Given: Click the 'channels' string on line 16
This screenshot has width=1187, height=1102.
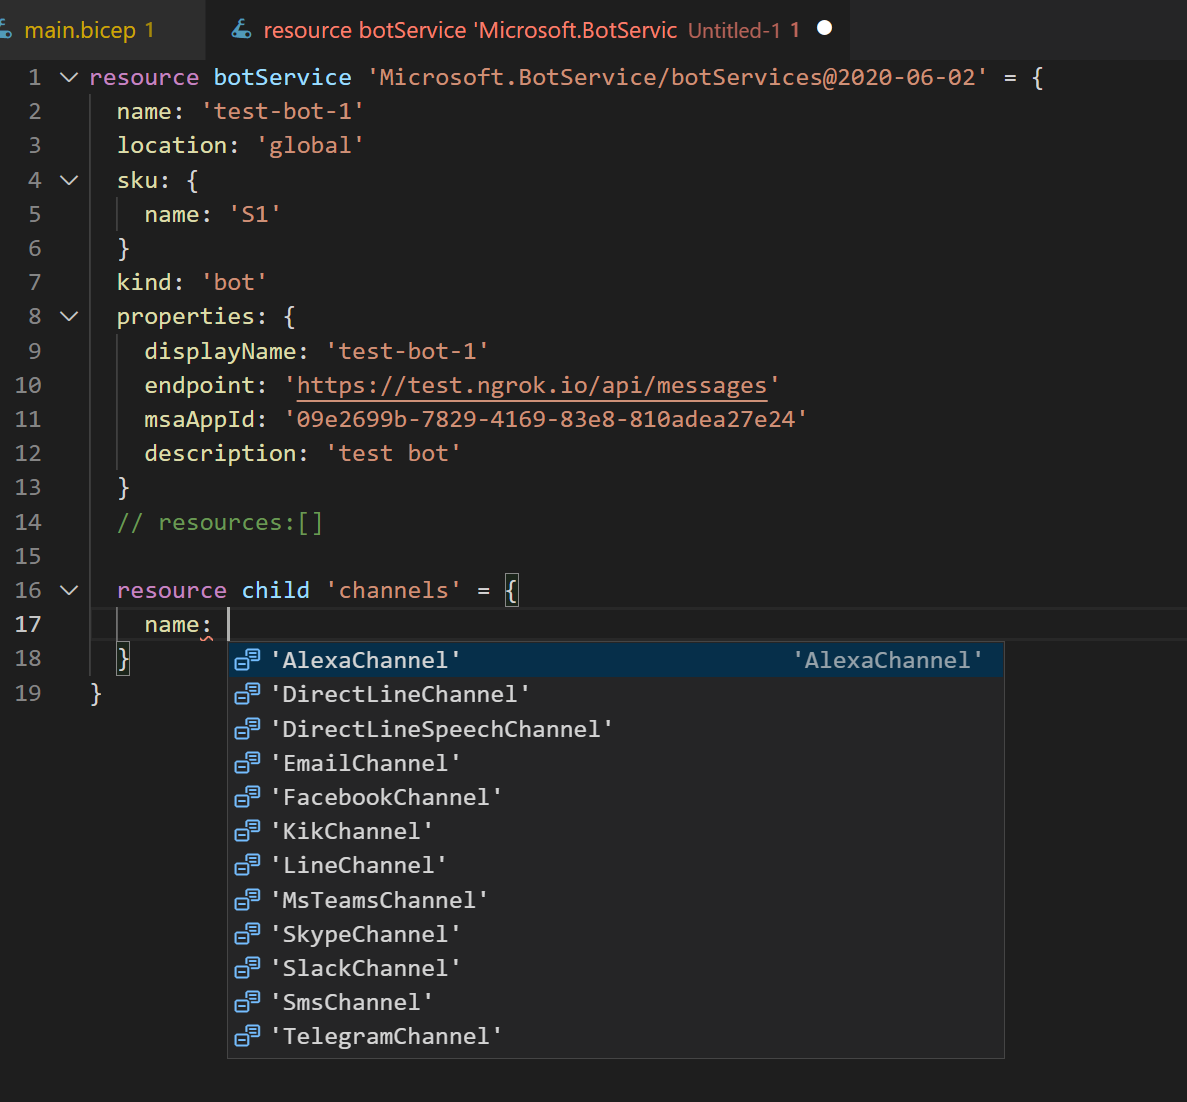Looking at the screenshot, I should (394, 590).
